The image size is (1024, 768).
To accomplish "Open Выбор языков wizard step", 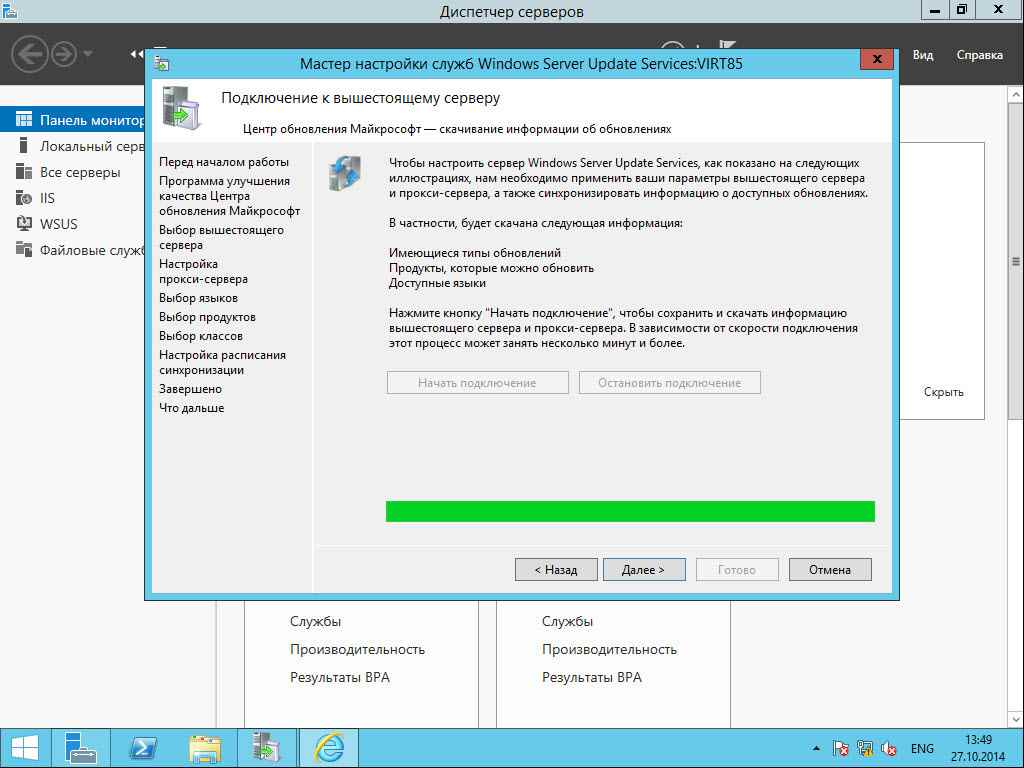I will pos(199,298).
